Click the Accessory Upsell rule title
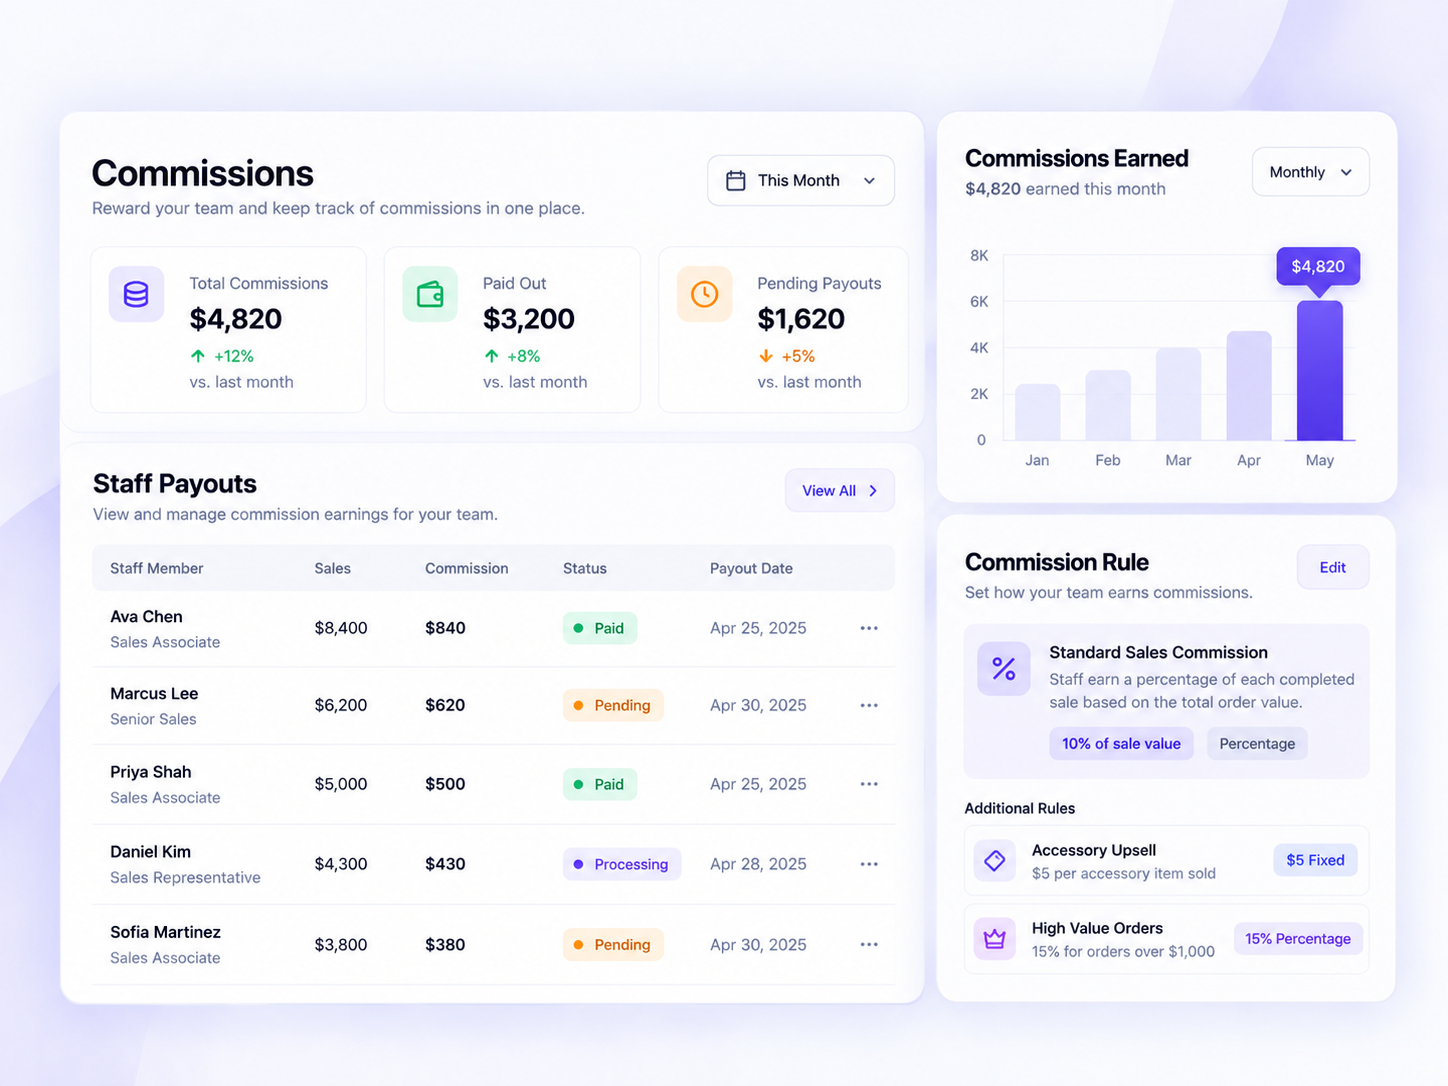 (1094, 850)
